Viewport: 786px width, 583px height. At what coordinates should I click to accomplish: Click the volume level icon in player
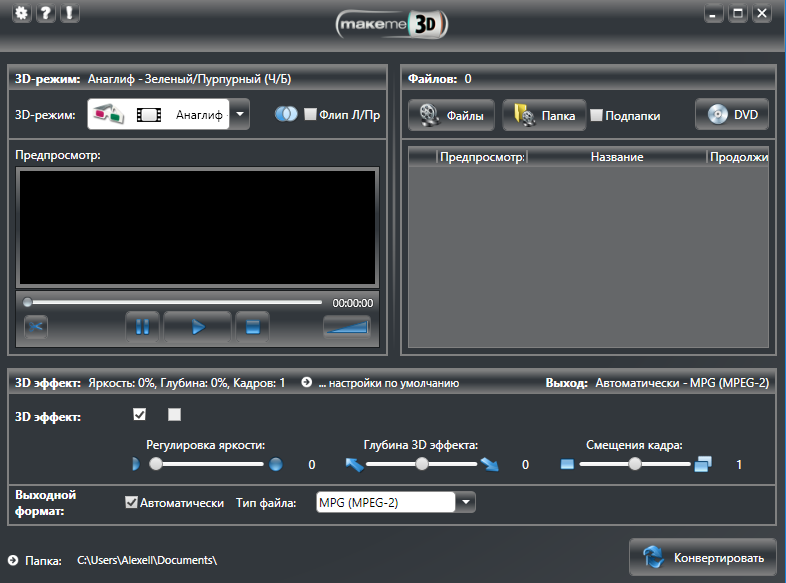click(346, 326)
